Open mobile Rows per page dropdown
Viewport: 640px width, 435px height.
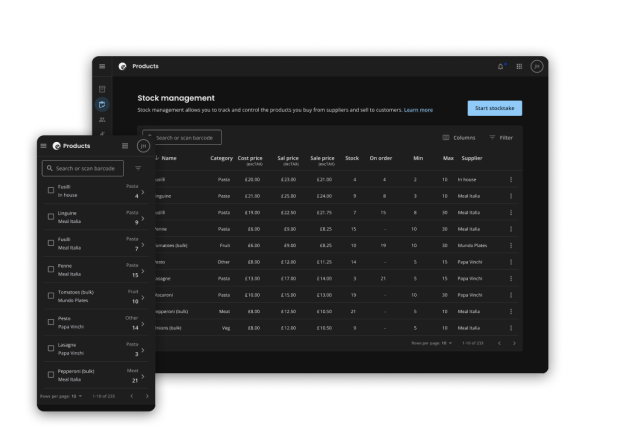(75, 397)
